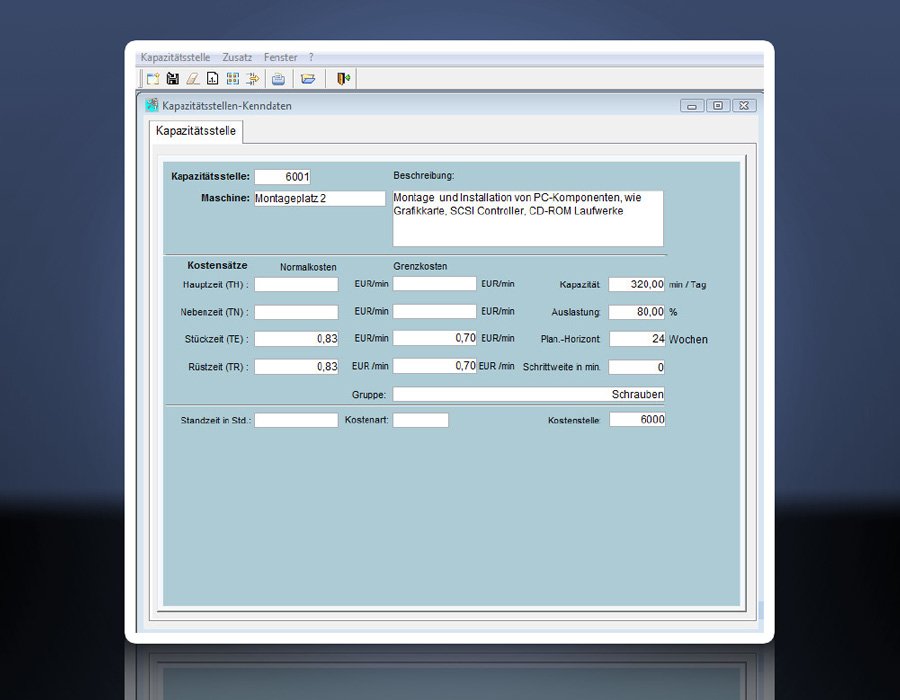Screen dimensions: 900x700
Task: Select the Kapazitätsstelle tab
Action: coord(196,131)
